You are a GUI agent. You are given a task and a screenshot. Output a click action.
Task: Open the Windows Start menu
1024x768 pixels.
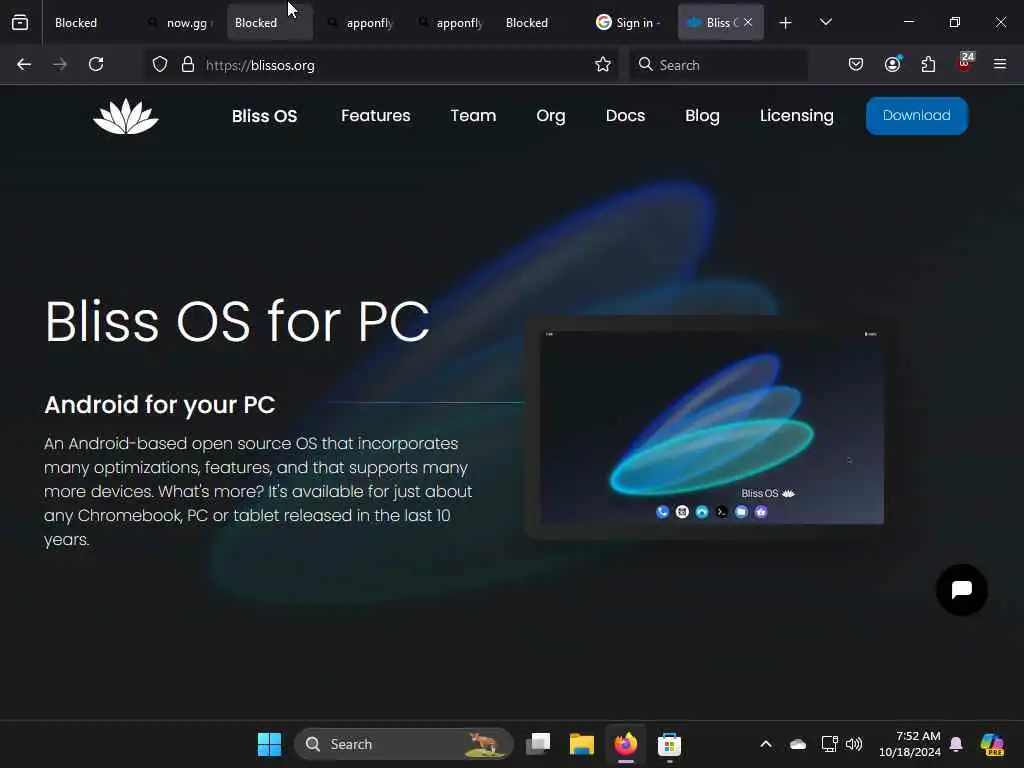pyautogui.click(x=269, y=744)
